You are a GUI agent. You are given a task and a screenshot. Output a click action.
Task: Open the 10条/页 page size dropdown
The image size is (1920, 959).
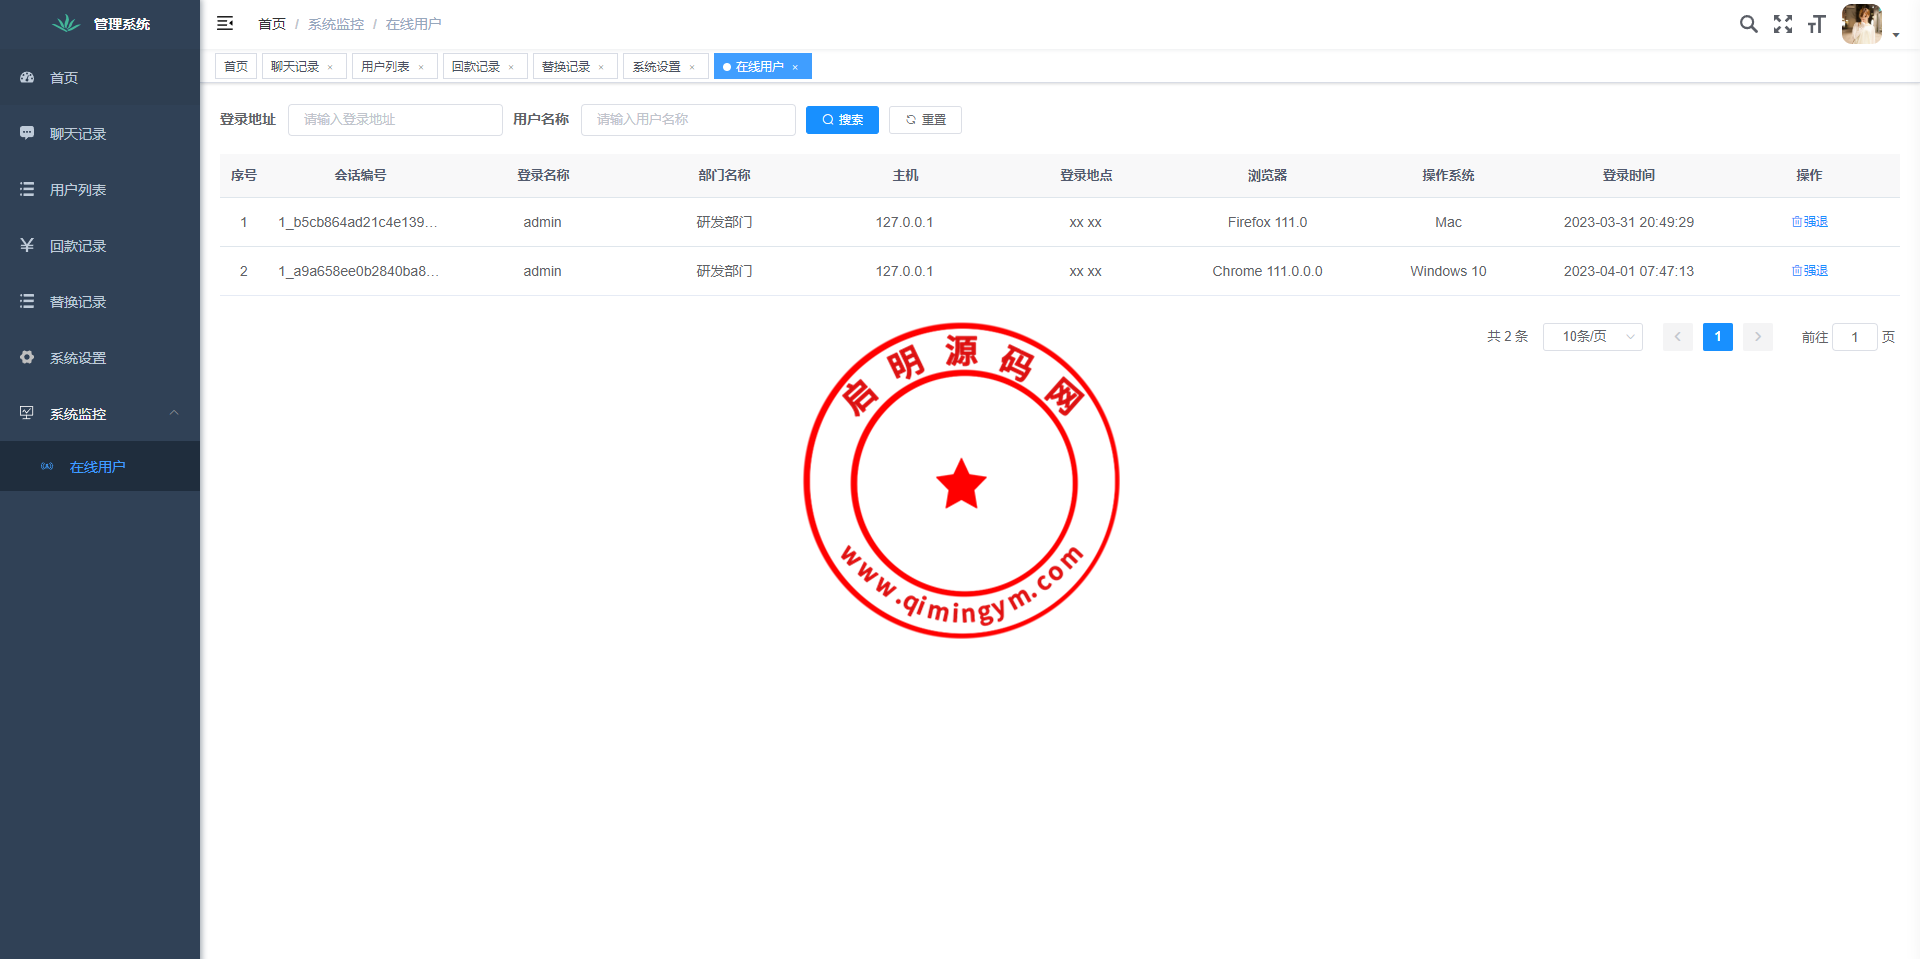1592,337
